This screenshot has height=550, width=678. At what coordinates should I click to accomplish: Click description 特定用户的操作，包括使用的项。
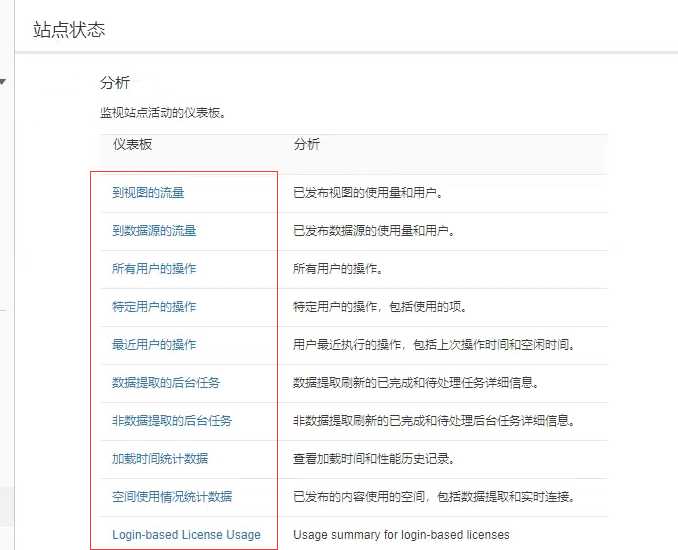point(381,307)
